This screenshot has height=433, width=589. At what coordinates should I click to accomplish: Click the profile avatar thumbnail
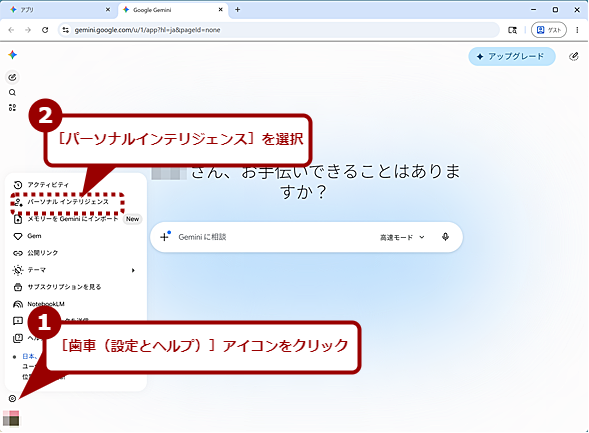tap(11, 418)
